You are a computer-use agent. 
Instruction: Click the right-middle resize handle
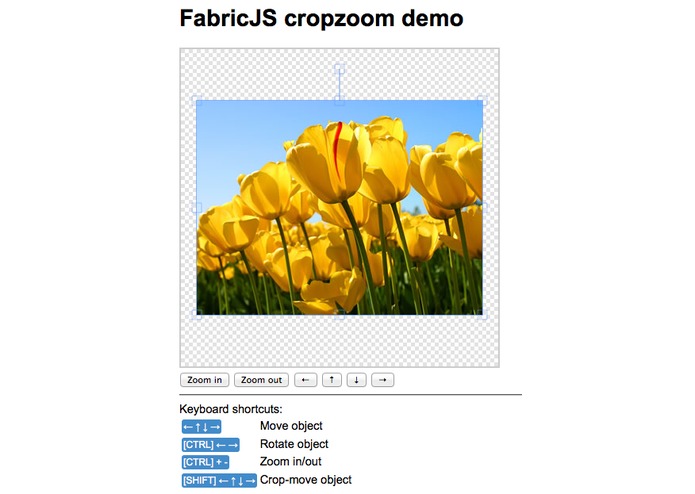483,208
